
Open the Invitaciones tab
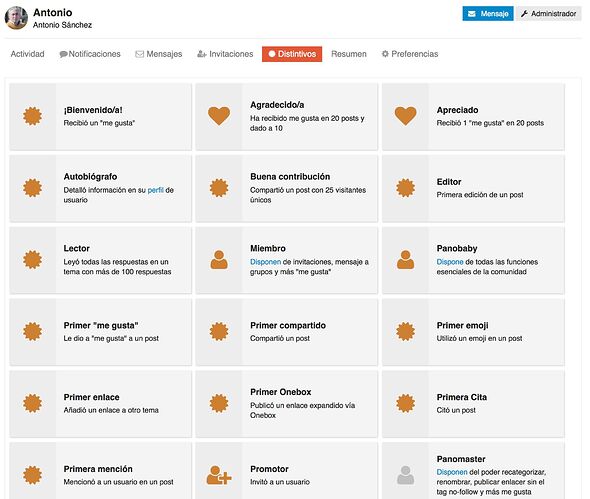coord(225,54)
